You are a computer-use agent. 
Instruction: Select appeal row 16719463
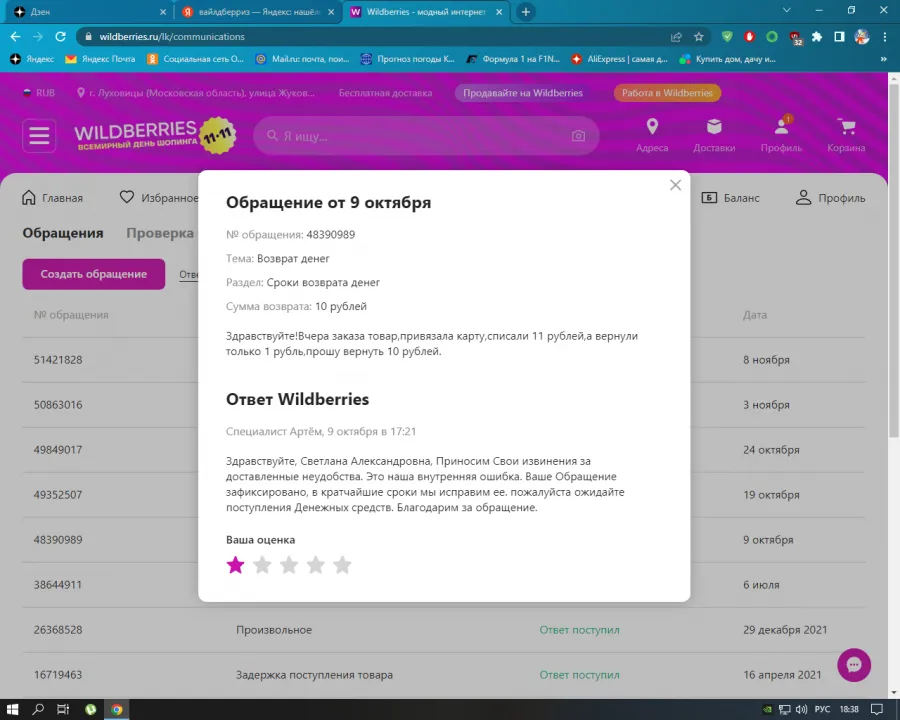pyautogui.click(x=444, y=675)
